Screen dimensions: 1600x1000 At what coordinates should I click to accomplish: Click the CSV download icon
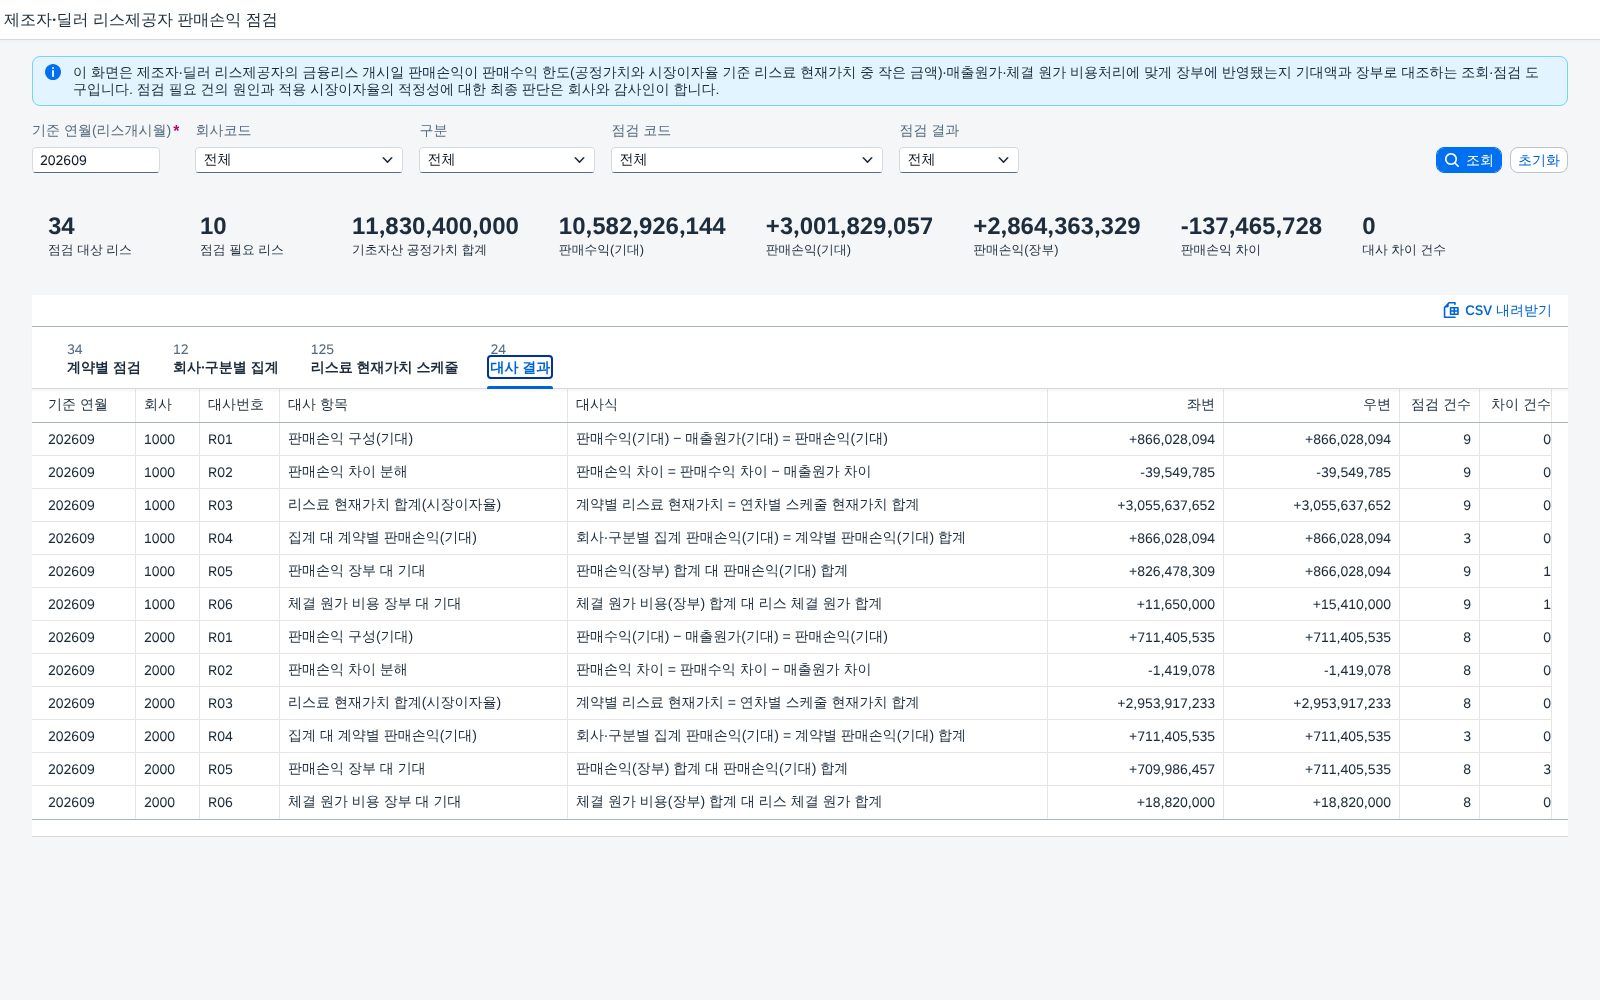[1451, 310]
